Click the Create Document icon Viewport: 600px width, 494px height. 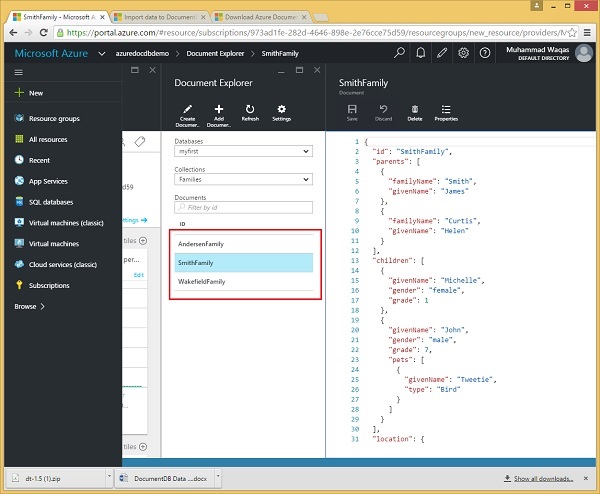(x=187, y=108)
